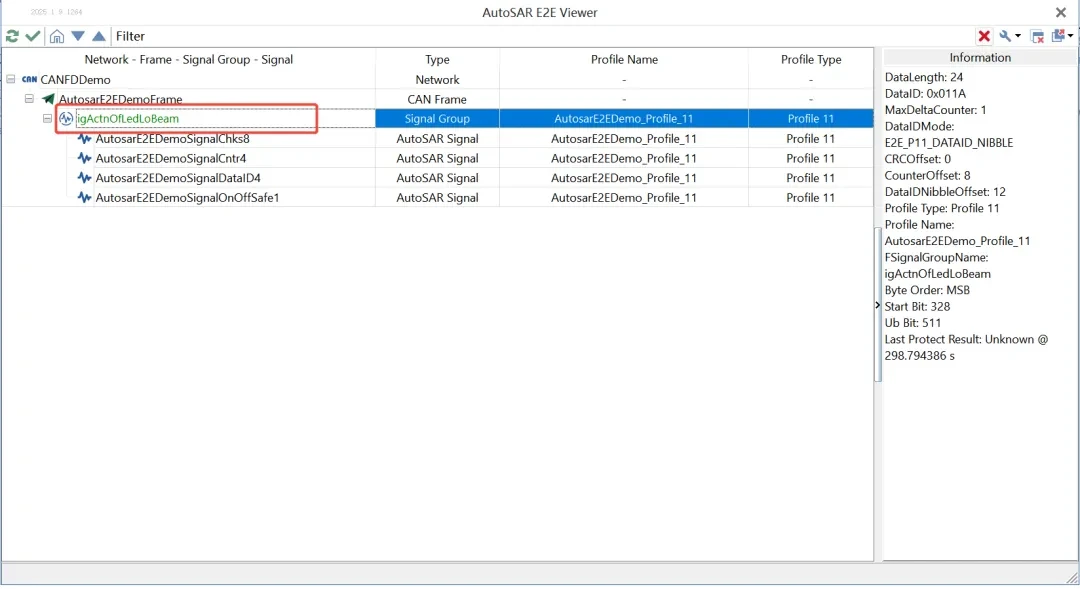Click the panel splitter collapse arrow
Image resolution: width=1080 pixels, height=589 pixels.
(x=878, y=305)
